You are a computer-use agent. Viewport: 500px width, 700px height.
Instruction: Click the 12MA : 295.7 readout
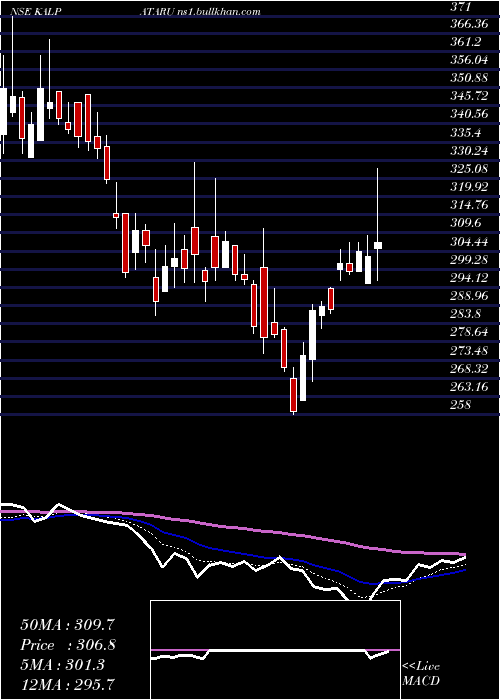tap(68, 684)
